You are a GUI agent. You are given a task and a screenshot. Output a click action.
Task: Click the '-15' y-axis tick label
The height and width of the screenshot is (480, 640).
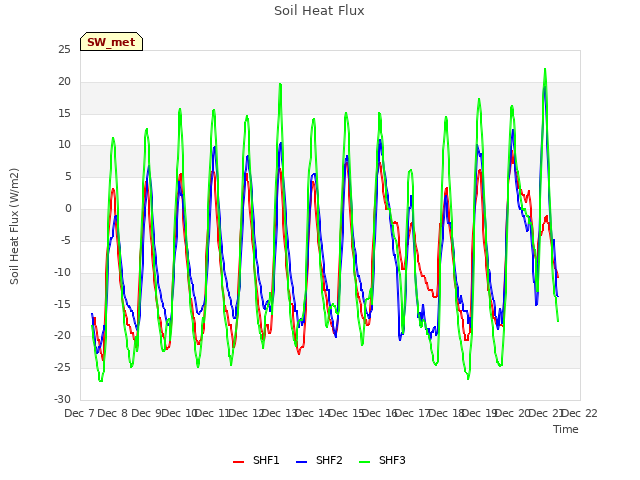pyautogui.click(x=62, y=304)
